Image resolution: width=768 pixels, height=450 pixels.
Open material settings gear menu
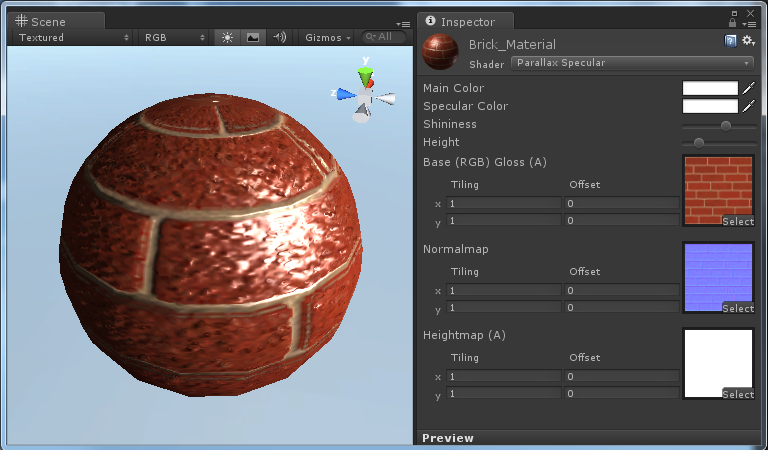pyautogui.click(x=748, y=41)
